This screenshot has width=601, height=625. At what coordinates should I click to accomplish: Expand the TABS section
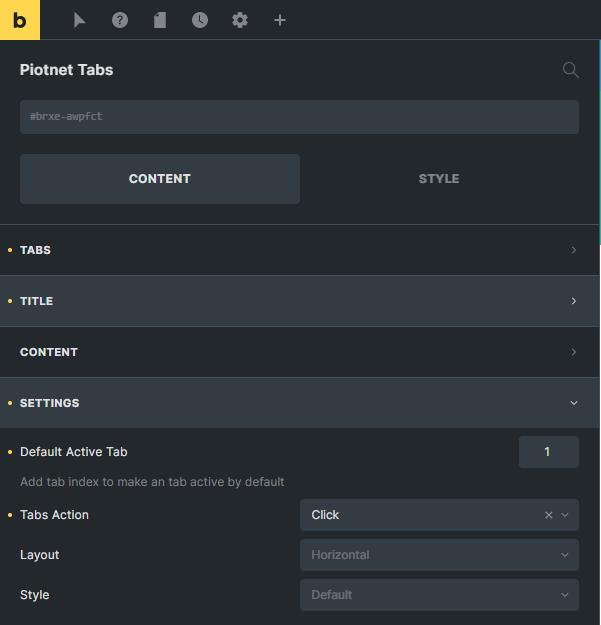coord(300,250)
